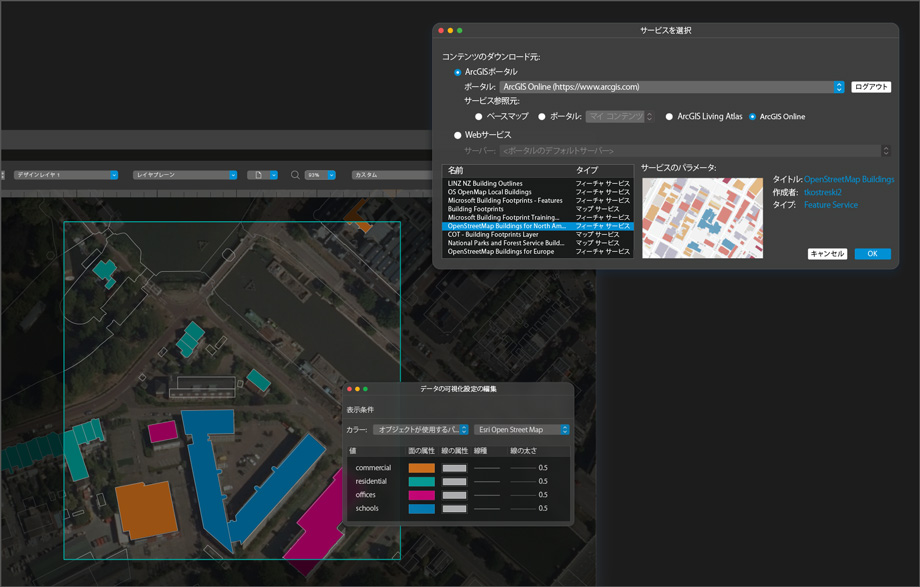Choose the ベースマップ service source option
920x587 pixels.
479,117
